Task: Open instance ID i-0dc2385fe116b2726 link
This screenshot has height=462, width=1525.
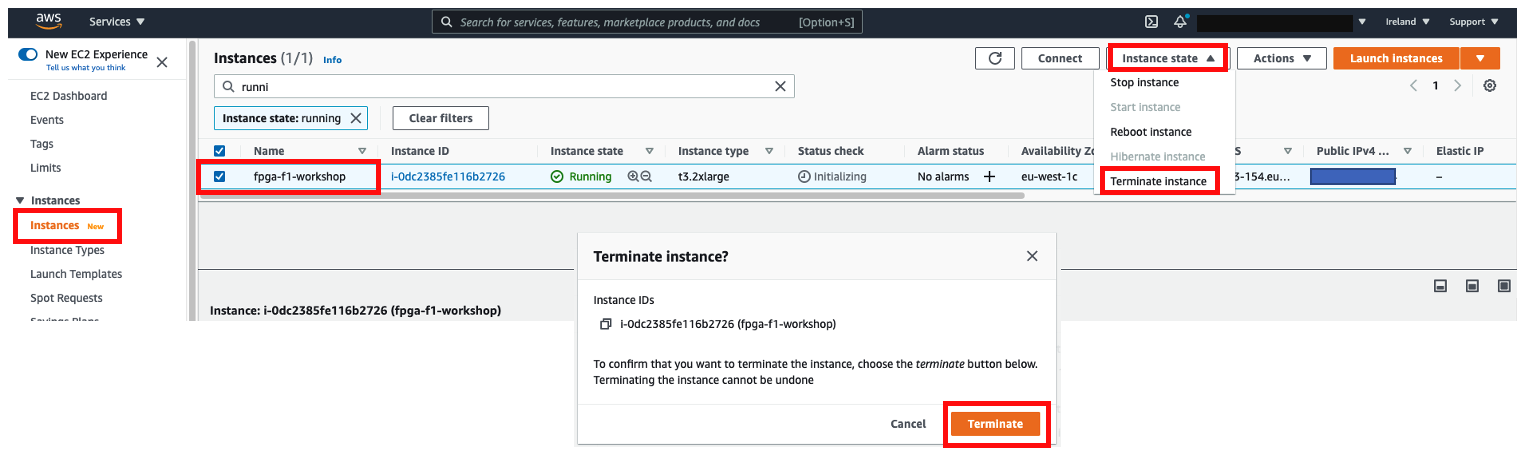Action: click(447, 177)
